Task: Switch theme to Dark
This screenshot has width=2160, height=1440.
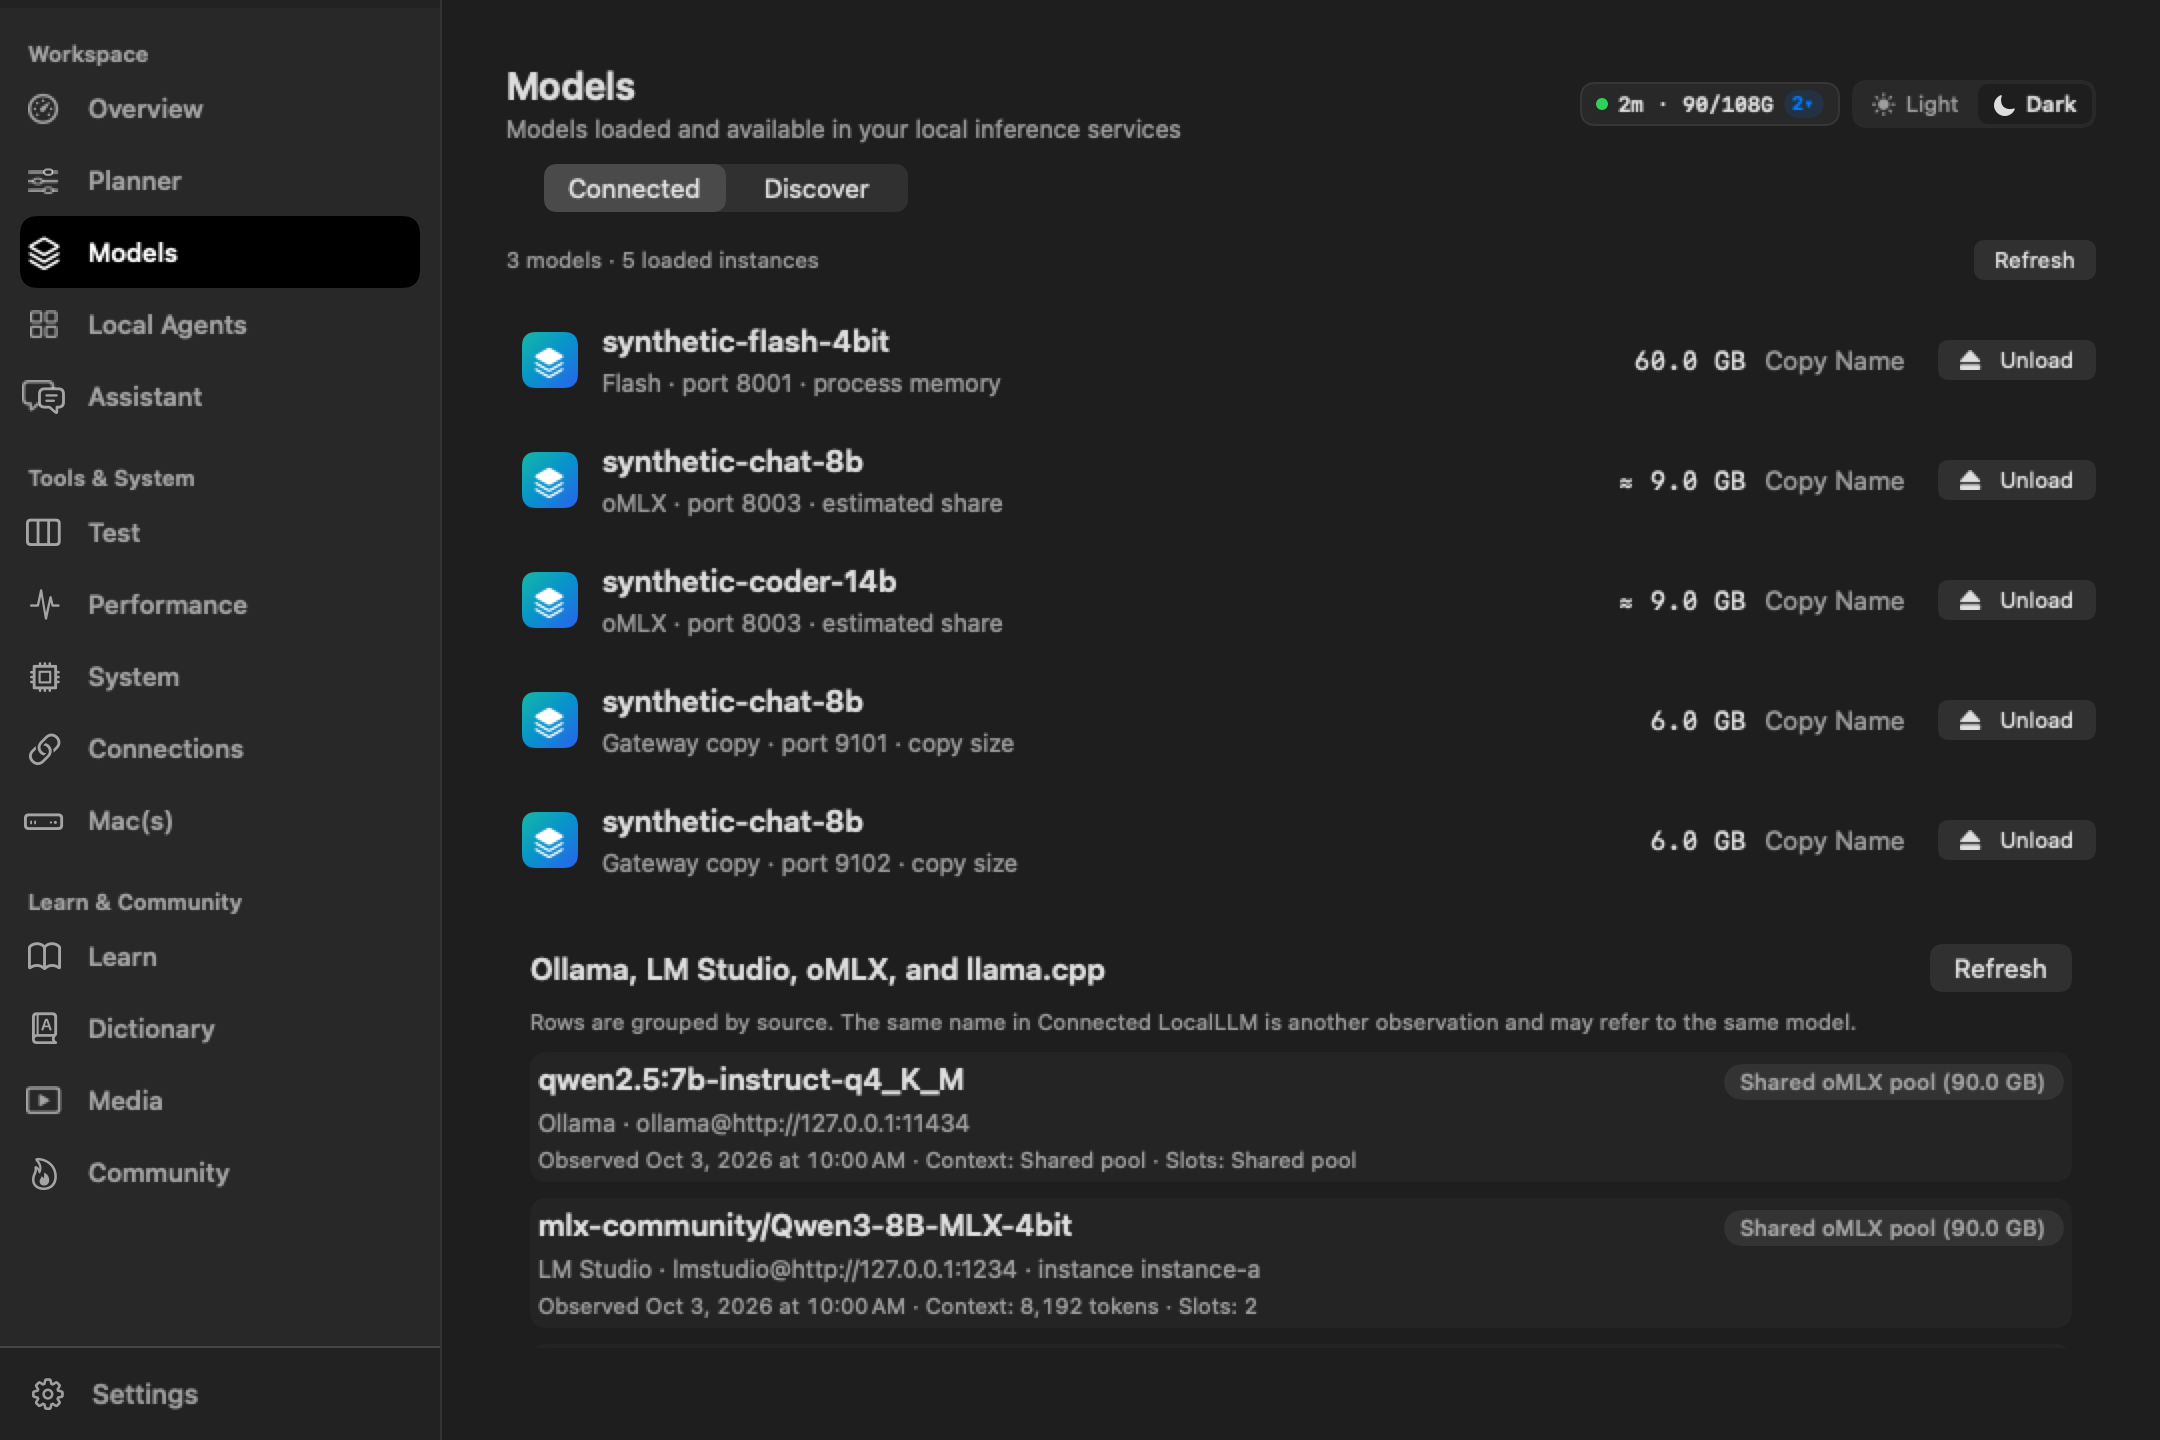Action: 2035,105
